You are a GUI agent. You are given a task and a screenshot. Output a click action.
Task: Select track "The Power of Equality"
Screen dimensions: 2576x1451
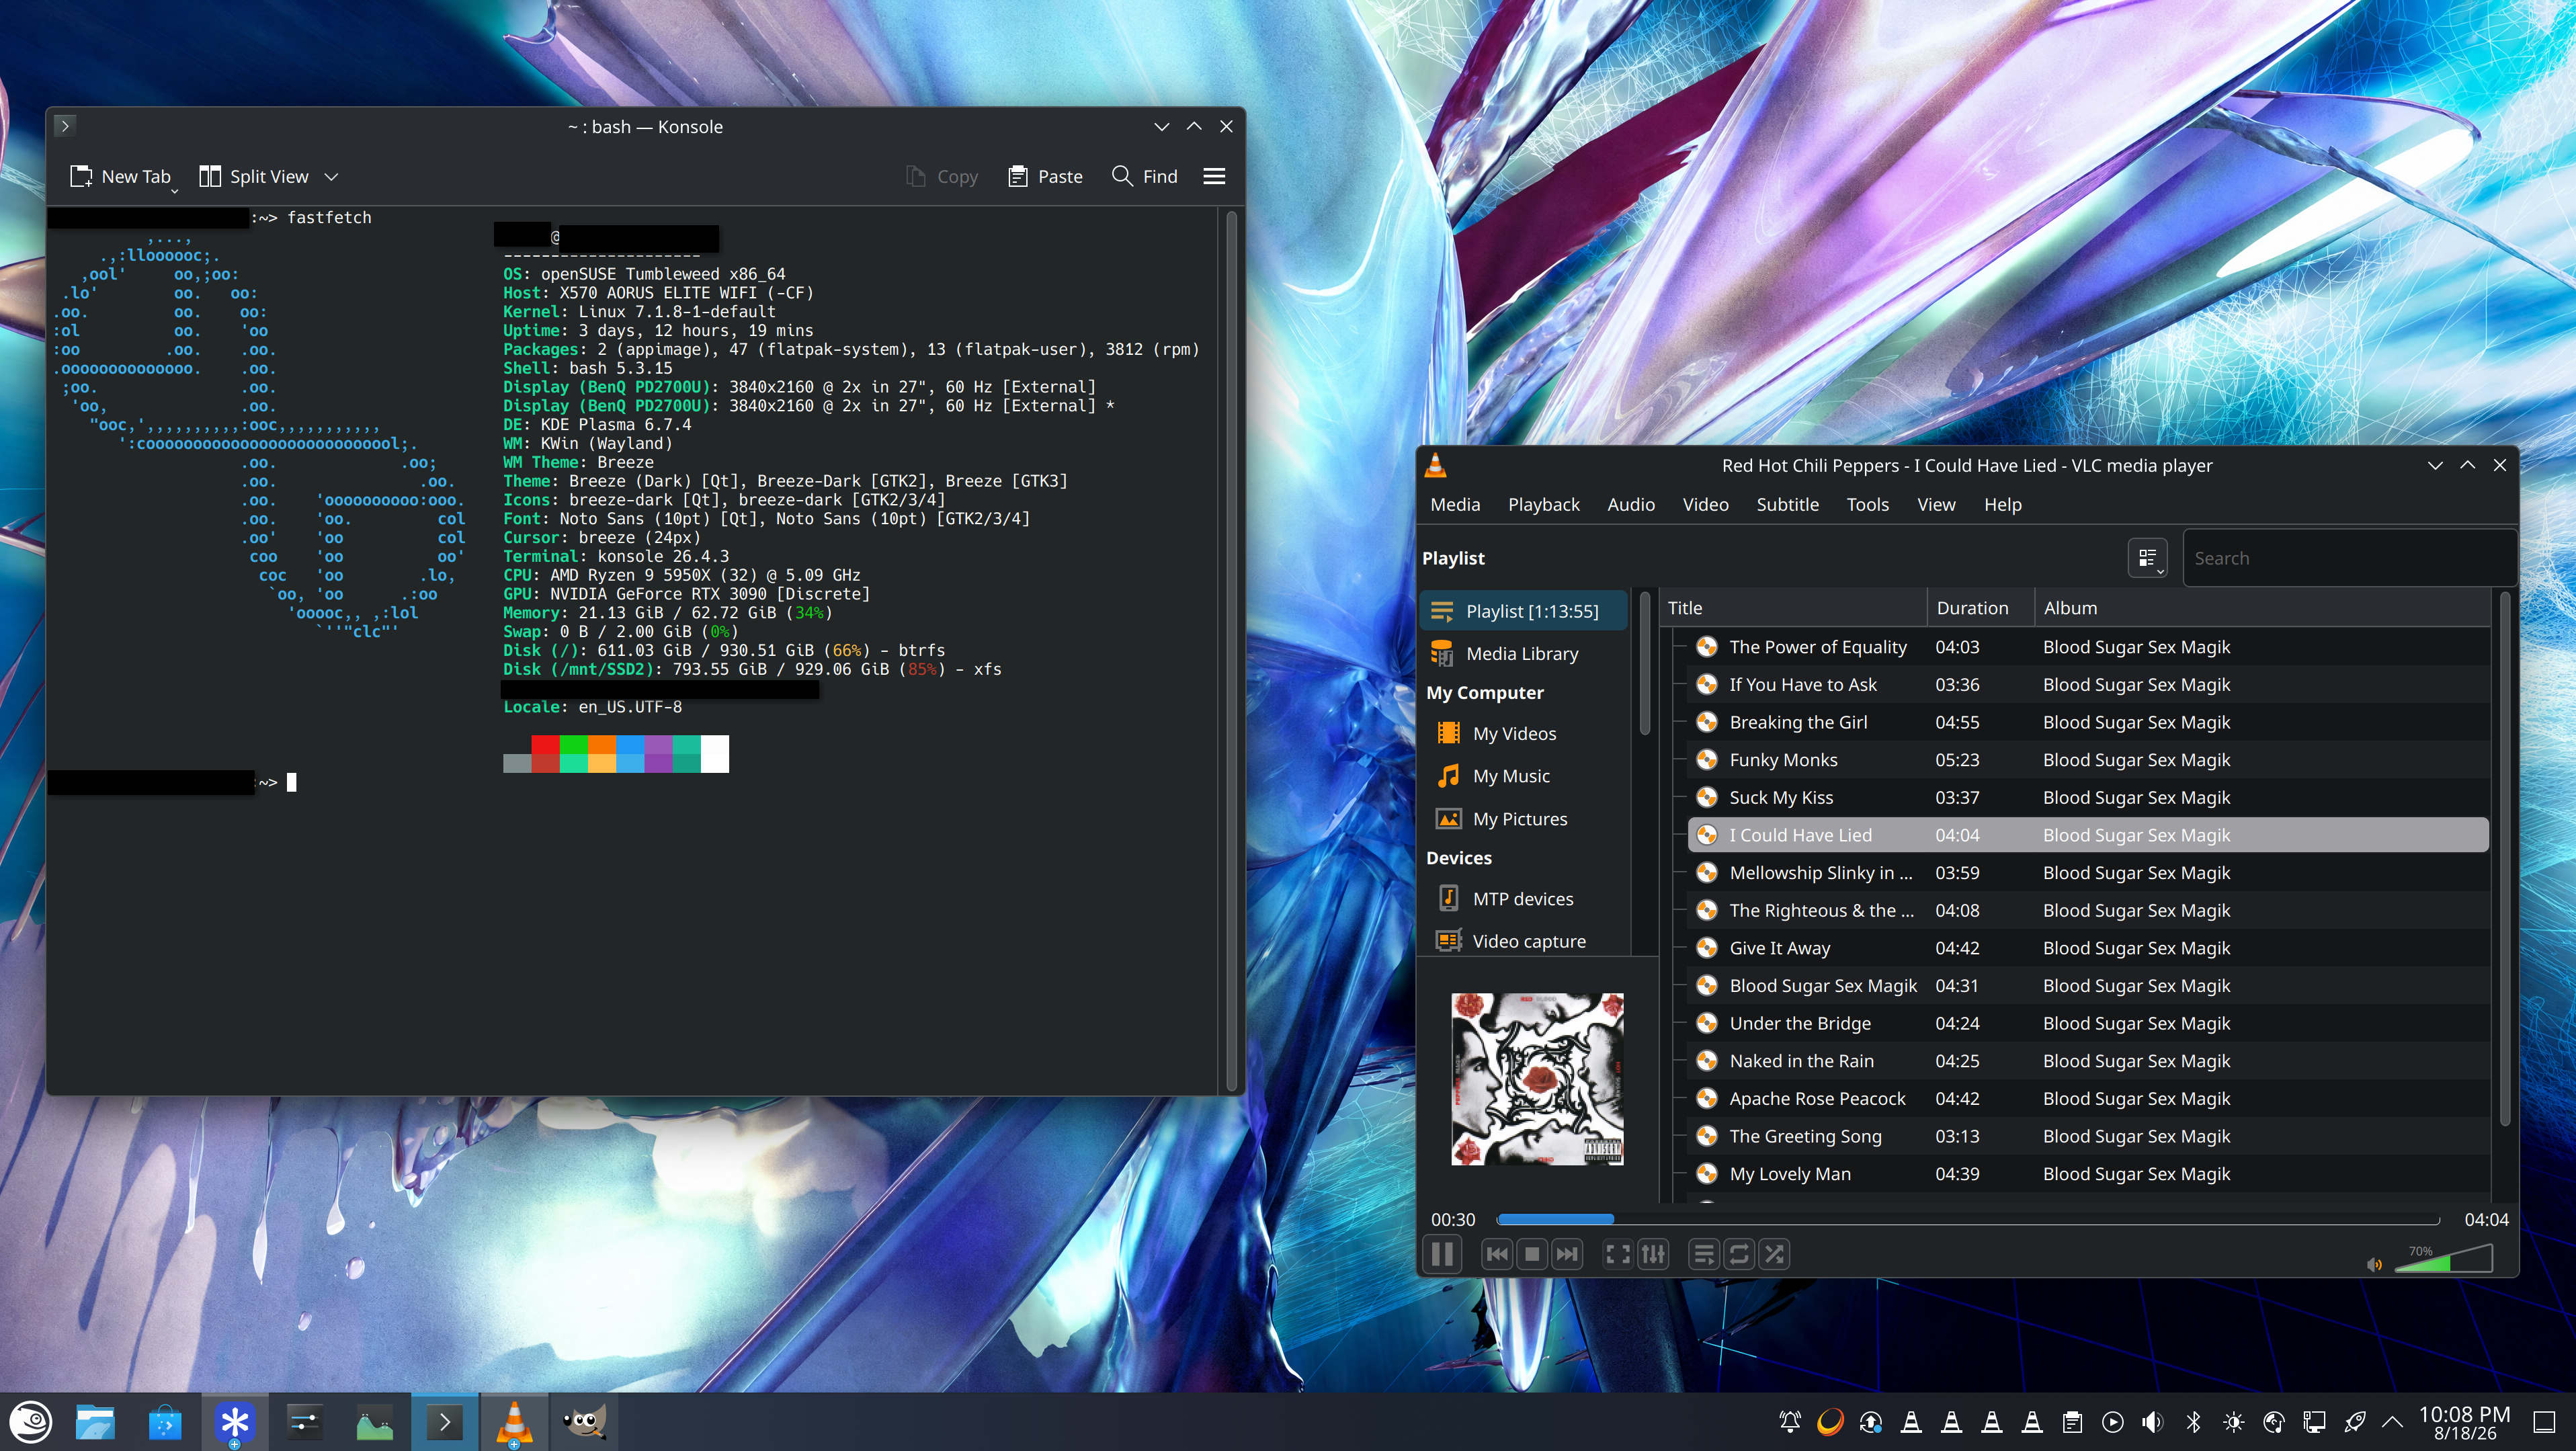tap(2088, 647)
